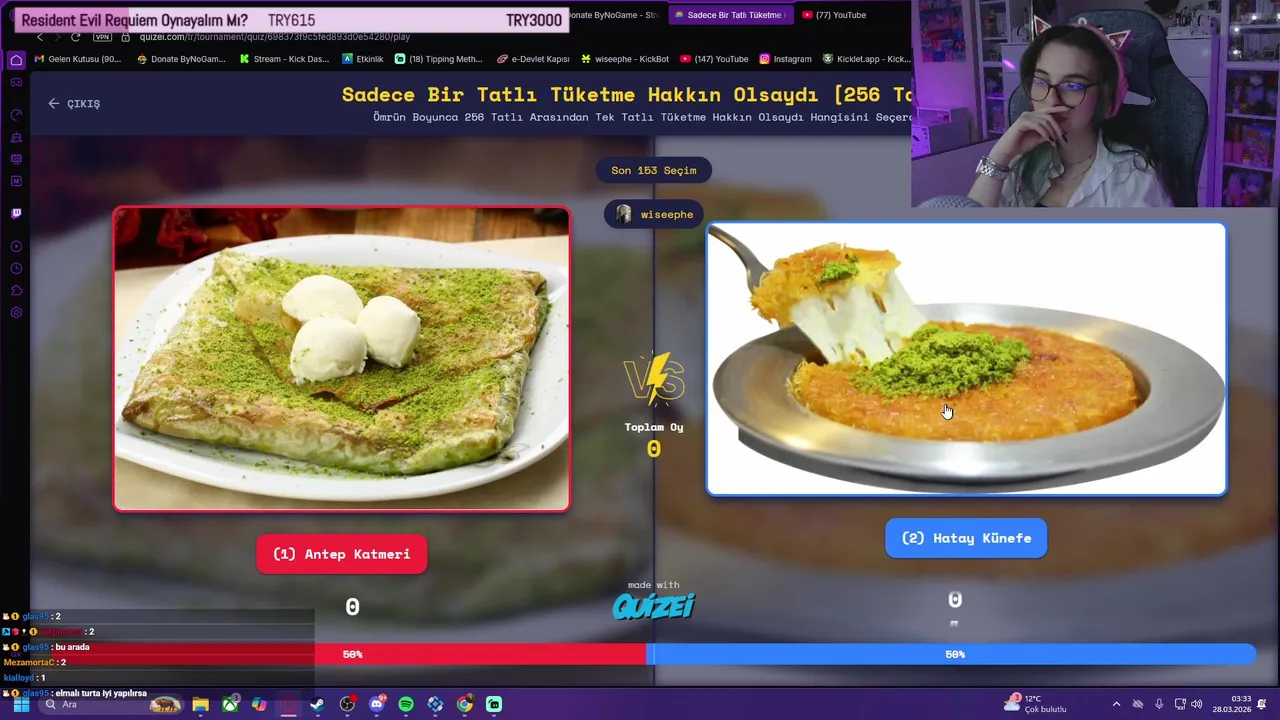Open OBS Studio from the taskbar

click(347, 704)
